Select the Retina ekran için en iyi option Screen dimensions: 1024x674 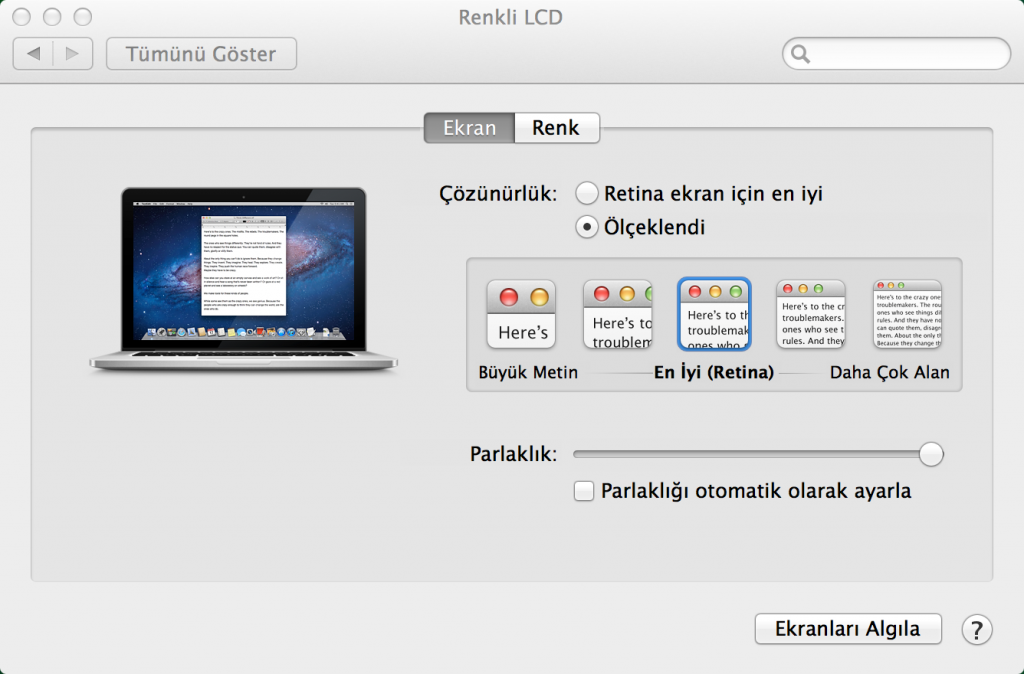click(587, 193)
